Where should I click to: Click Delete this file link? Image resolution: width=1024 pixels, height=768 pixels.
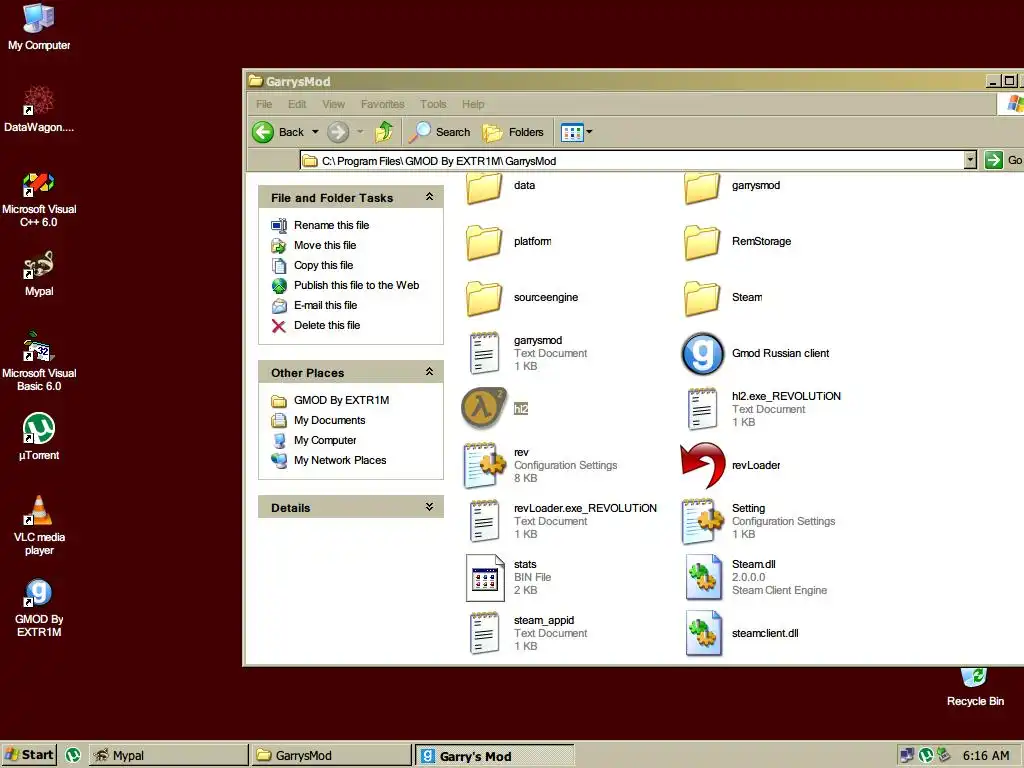[327, 325]
